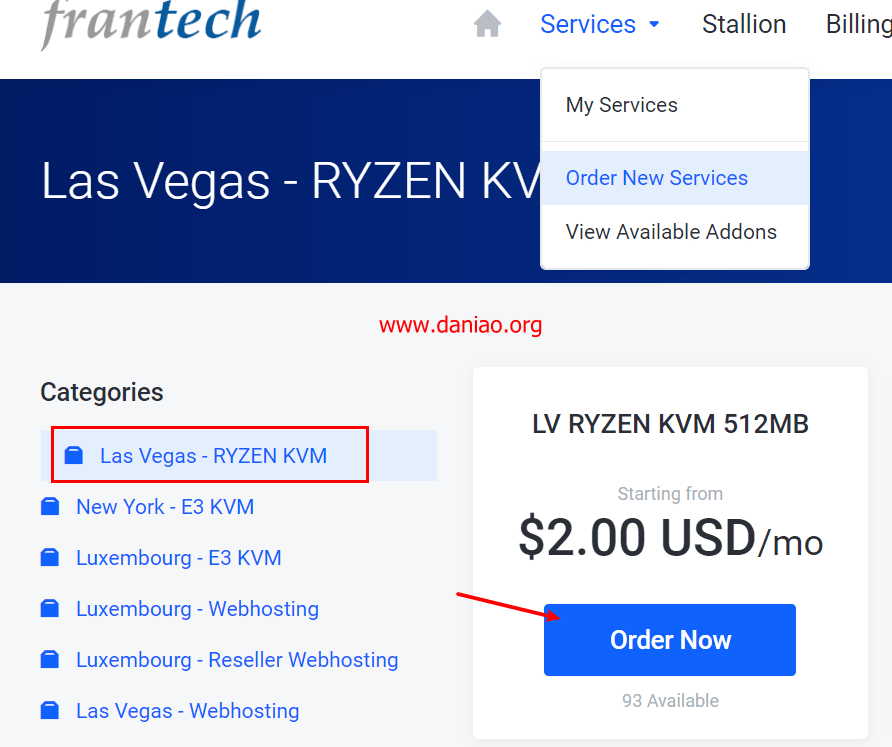Click the LV RYZEN KVM 512MB title
Image resolution: width=892 pixels, height=747 pixels.
click(670, 424)
